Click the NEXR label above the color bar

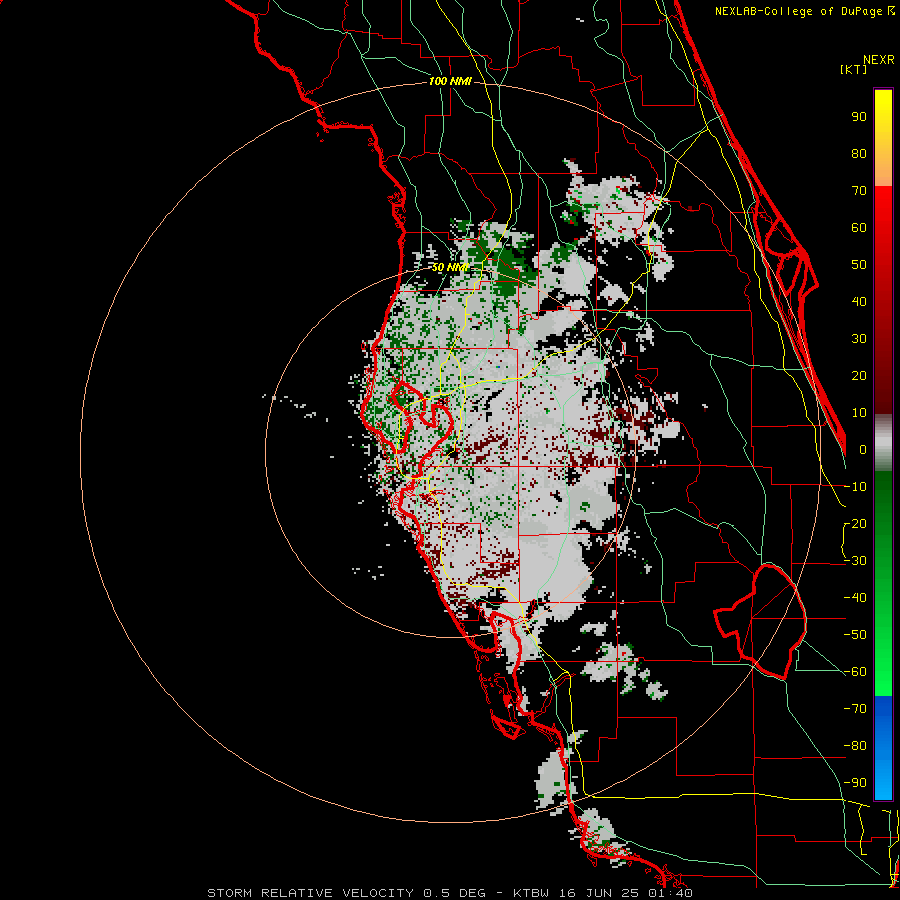[x=879, y=60]
